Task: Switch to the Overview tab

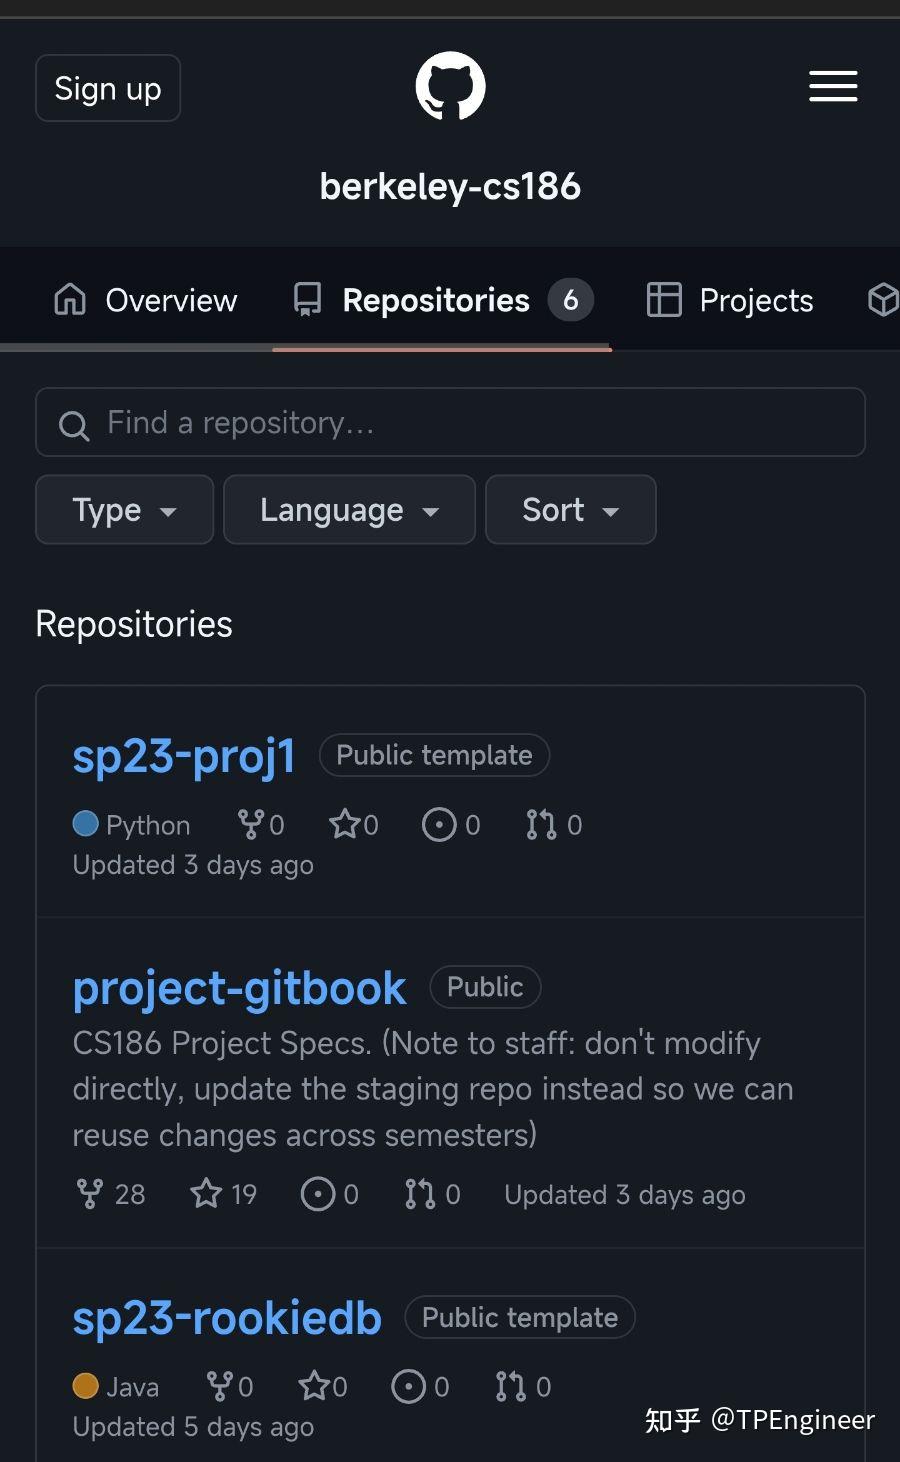Action: 146,300
